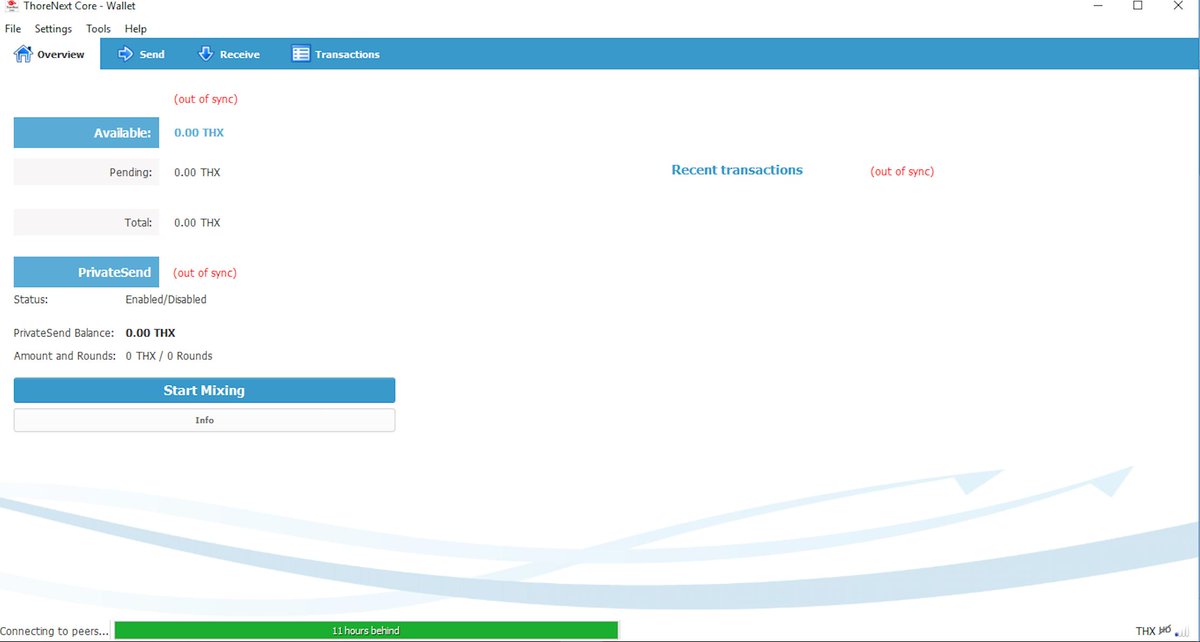Click the Available balance label
The image size is (1200, 642).
[x=86, y=132]
